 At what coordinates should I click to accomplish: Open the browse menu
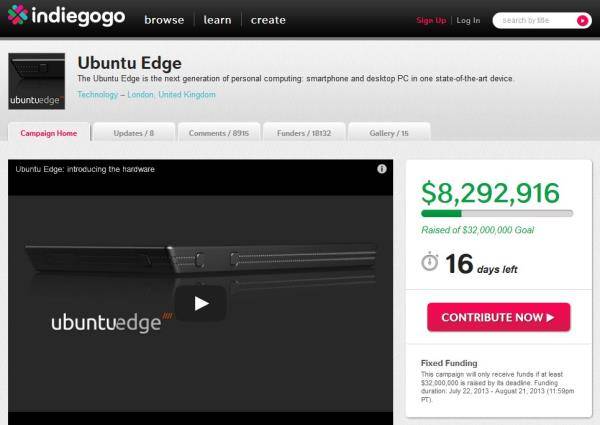tap(164, 20)
